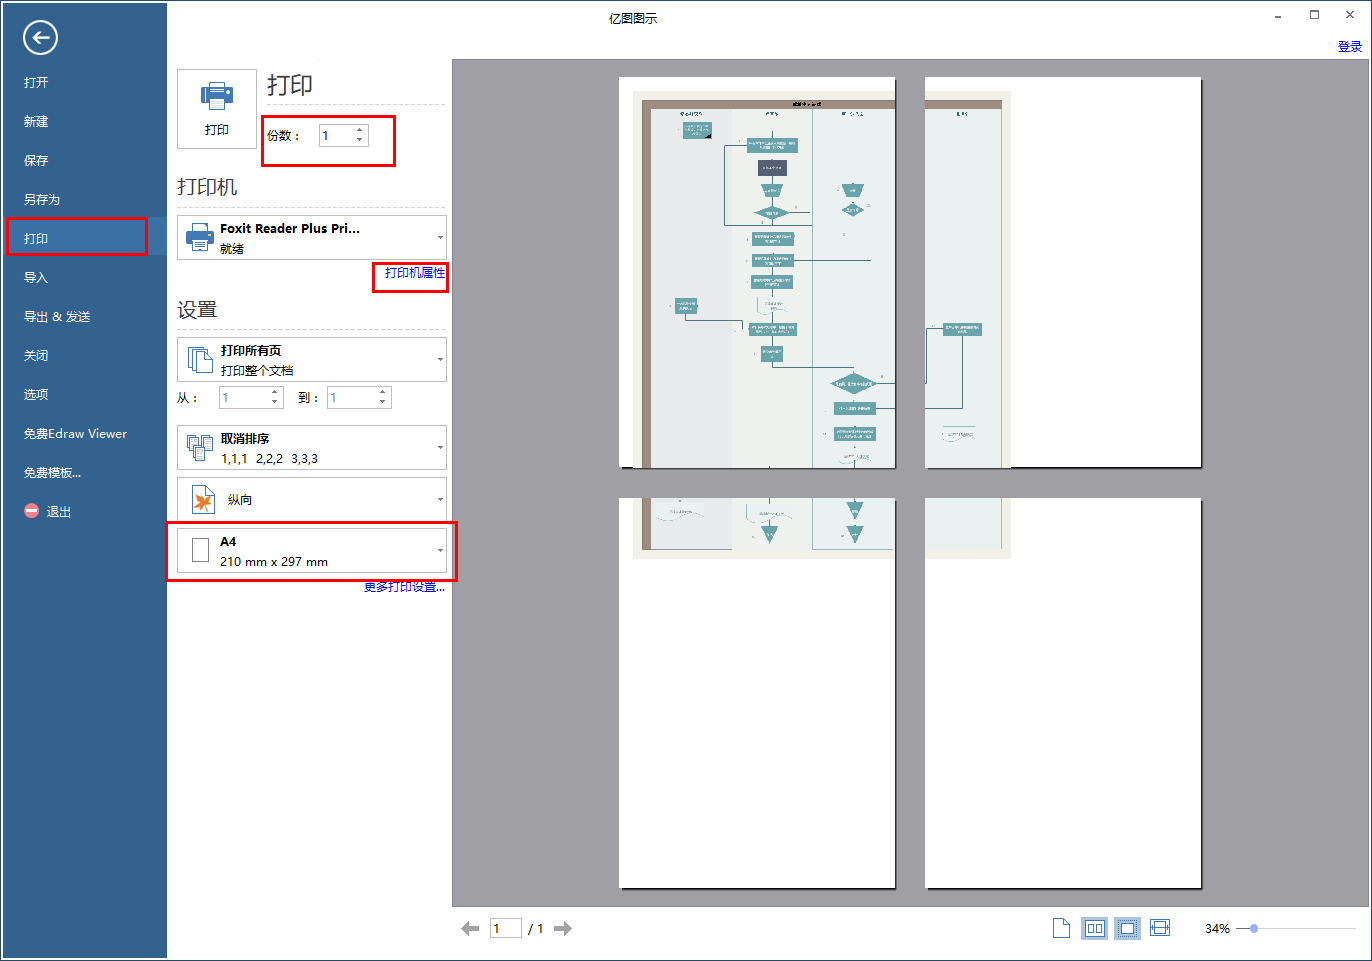This screenshot has width=1372, height=961.
Task: Click the red Exit icon in sidebar
Action: point(32,511)
